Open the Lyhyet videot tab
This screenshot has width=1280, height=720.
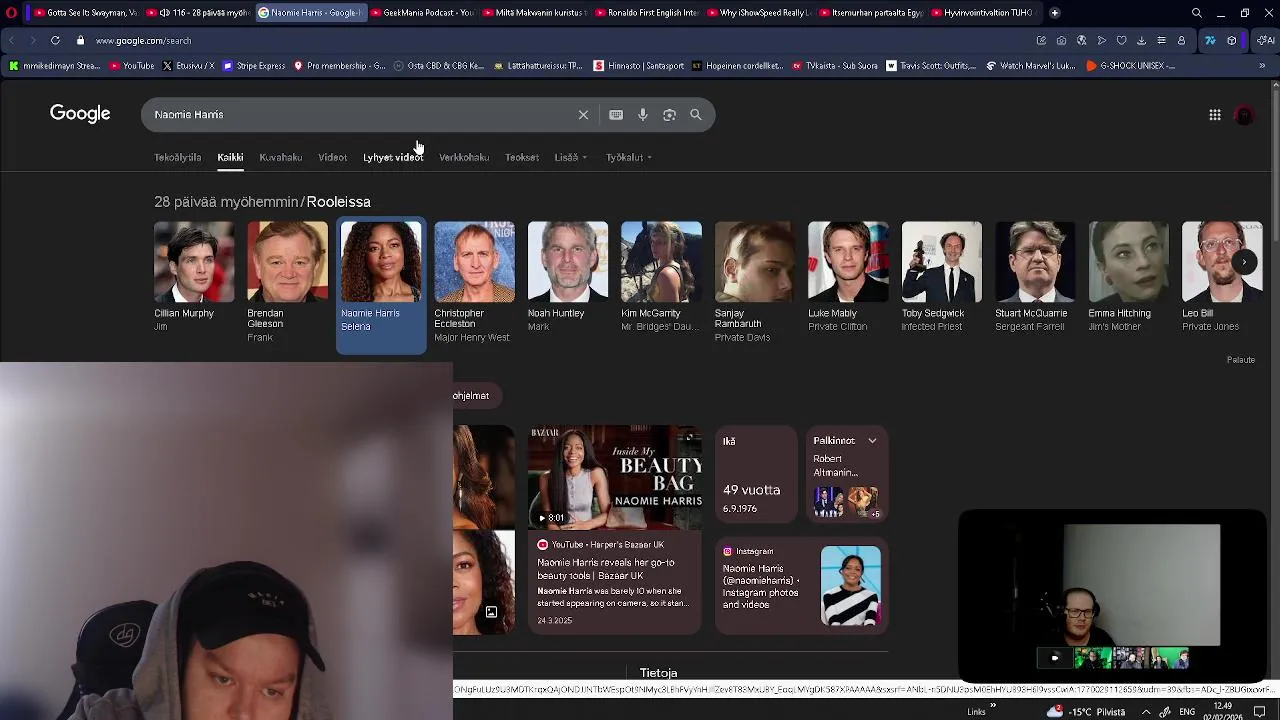coord(393,158)
